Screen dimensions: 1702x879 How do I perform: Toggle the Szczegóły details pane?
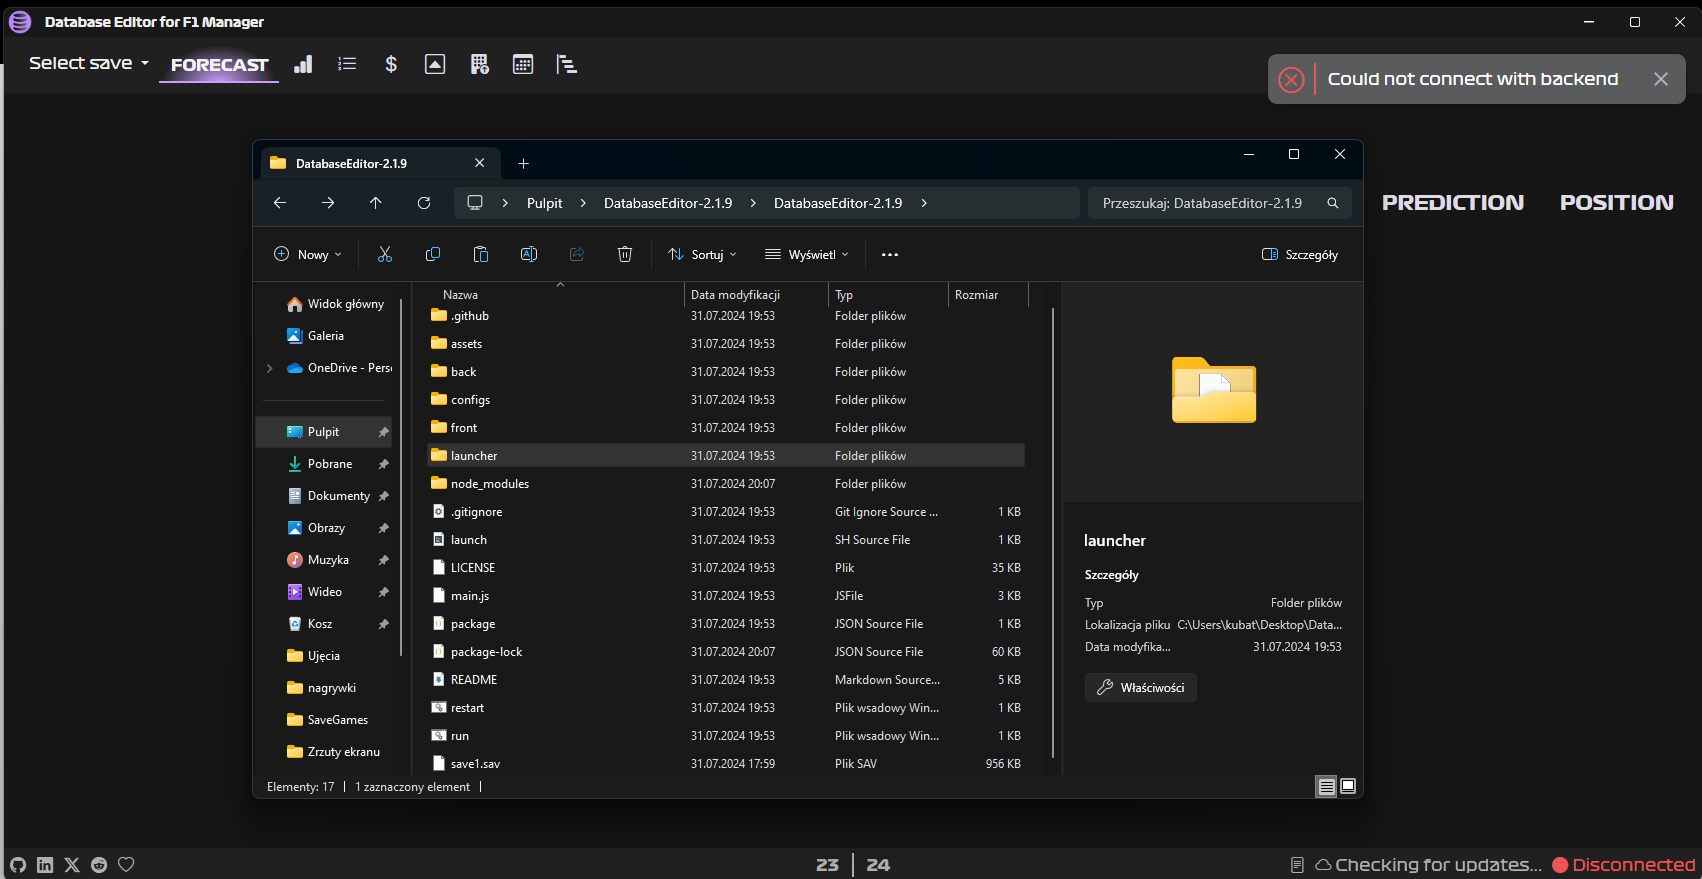pyautogui.click(x=1300, y=254)
